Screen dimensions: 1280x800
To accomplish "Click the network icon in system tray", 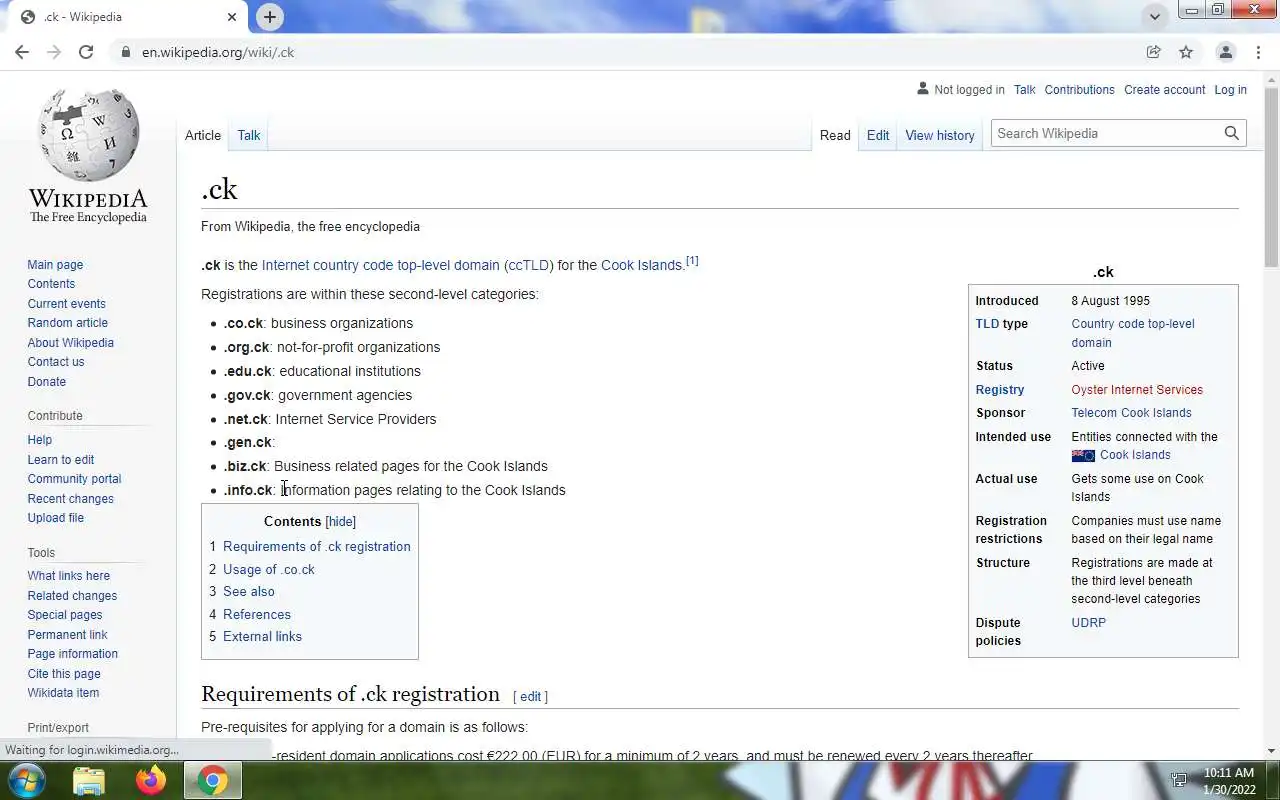I will click(1179, 781).
